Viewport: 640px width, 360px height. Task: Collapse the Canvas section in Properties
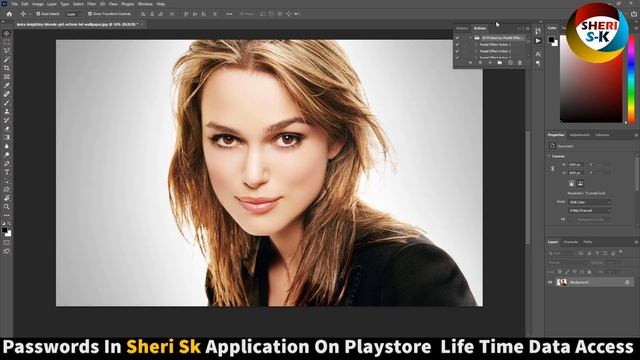pos(549,156)
